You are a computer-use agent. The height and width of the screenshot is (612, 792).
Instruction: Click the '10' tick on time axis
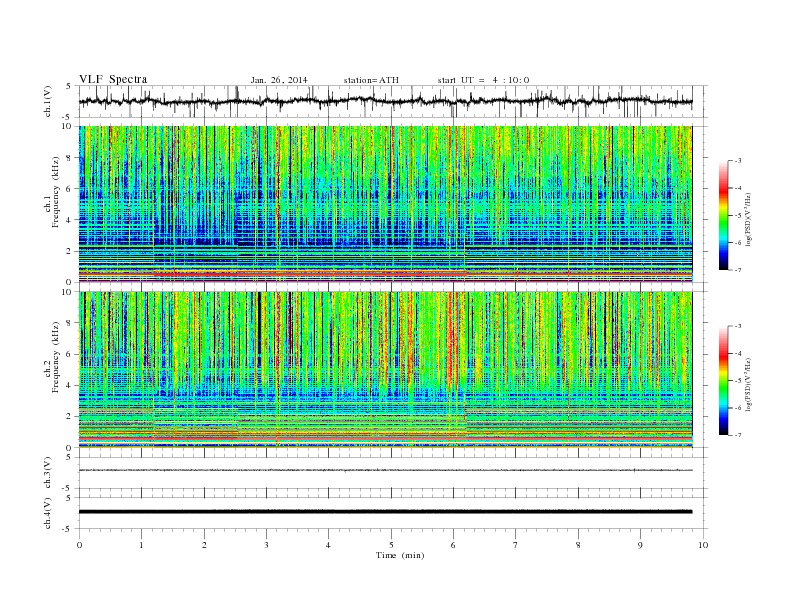(x=703, y=545)
